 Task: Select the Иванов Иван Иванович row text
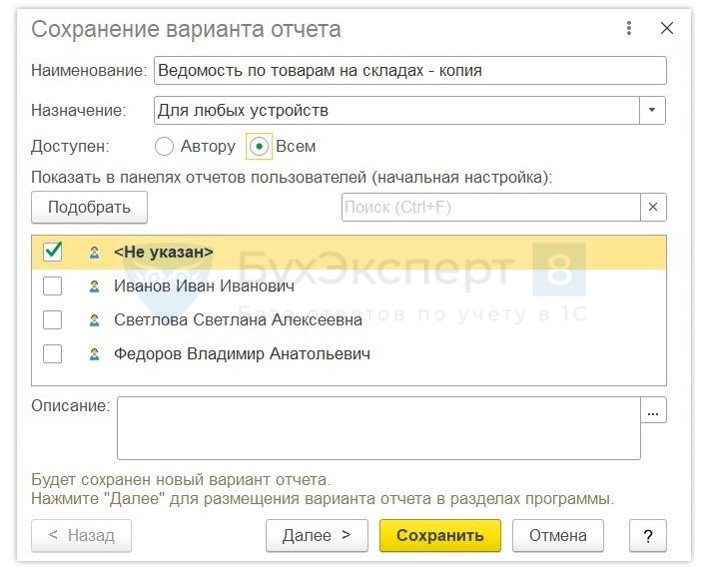[x=204, y=286]
